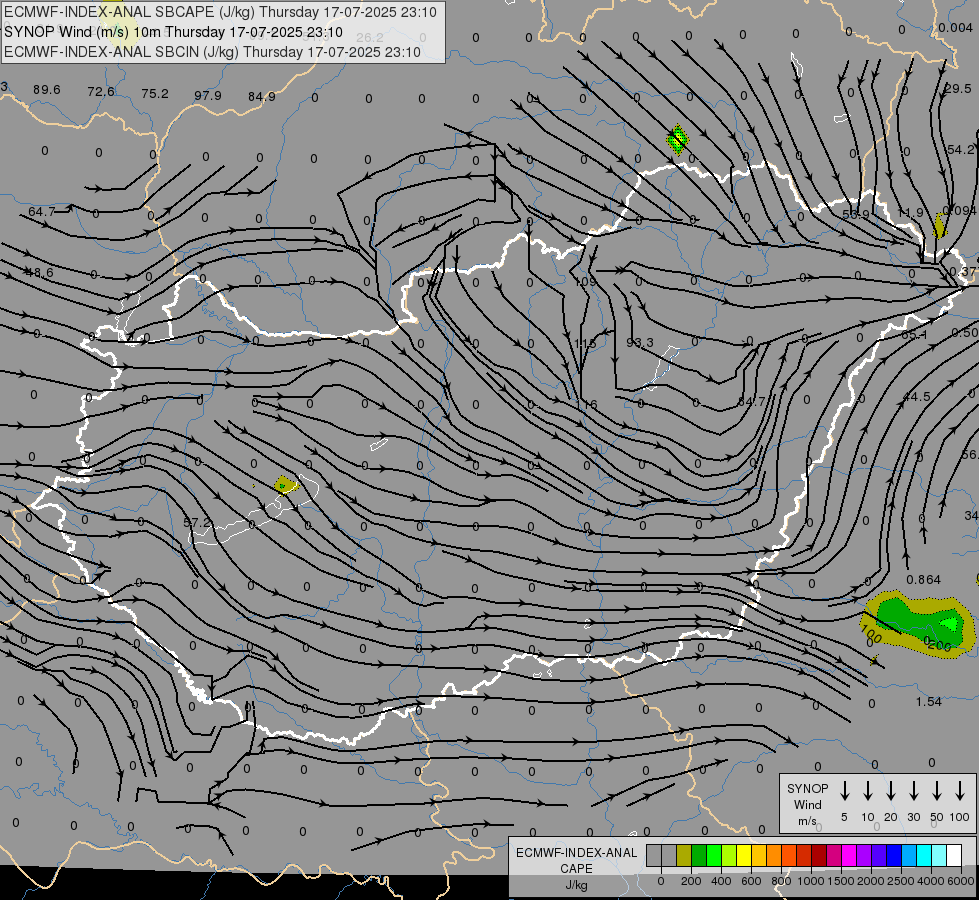
Task: Click the 10 m/s wind arrow in legend
Action: click(x=867, y=791)
